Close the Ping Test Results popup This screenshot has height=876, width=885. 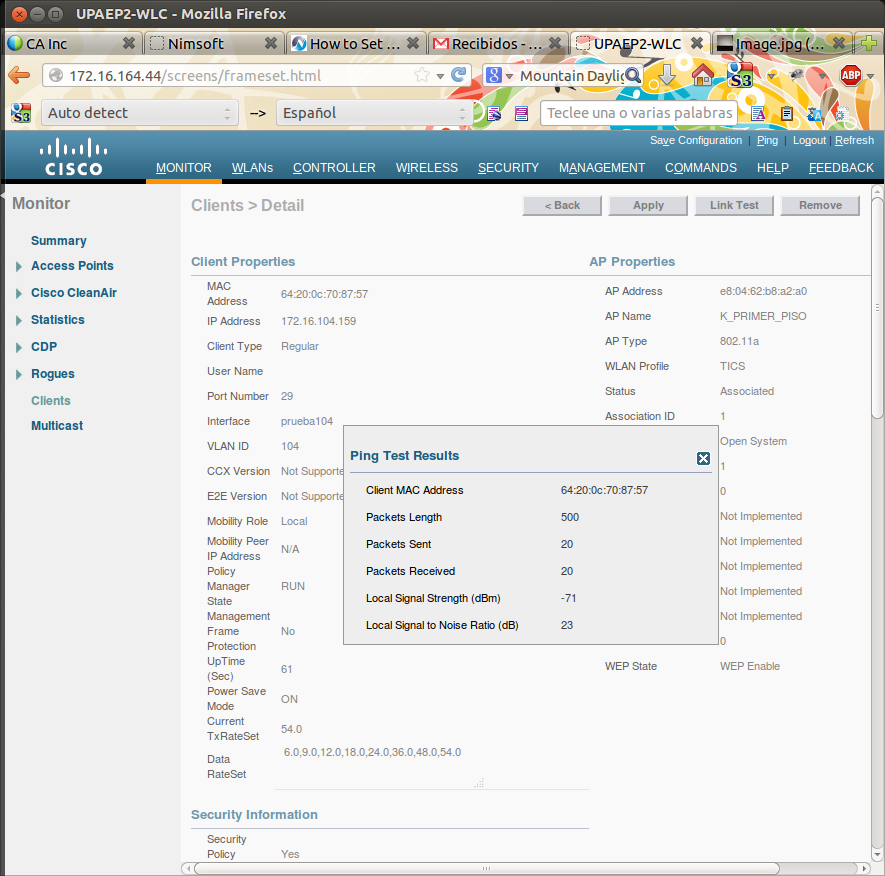coord(703,458)
